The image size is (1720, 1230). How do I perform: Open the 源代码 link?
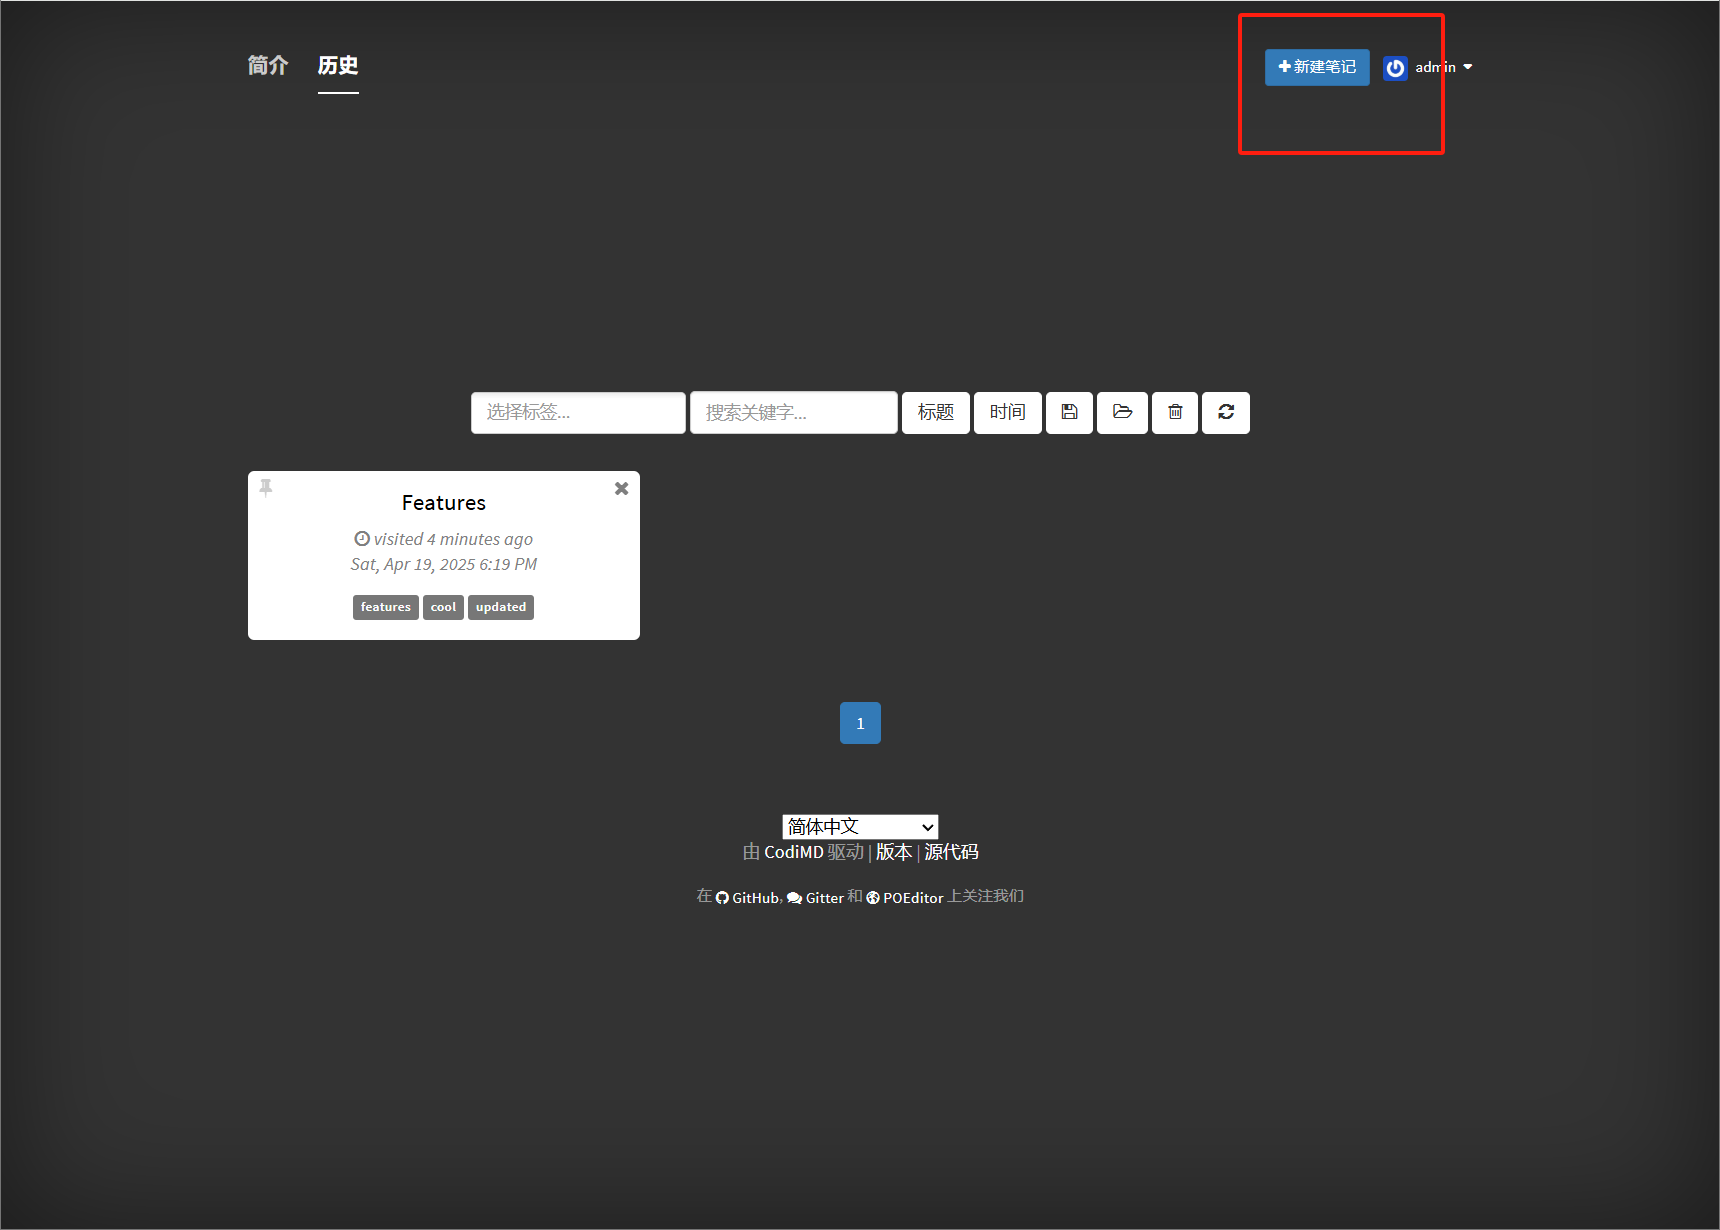tap(951, 852)
